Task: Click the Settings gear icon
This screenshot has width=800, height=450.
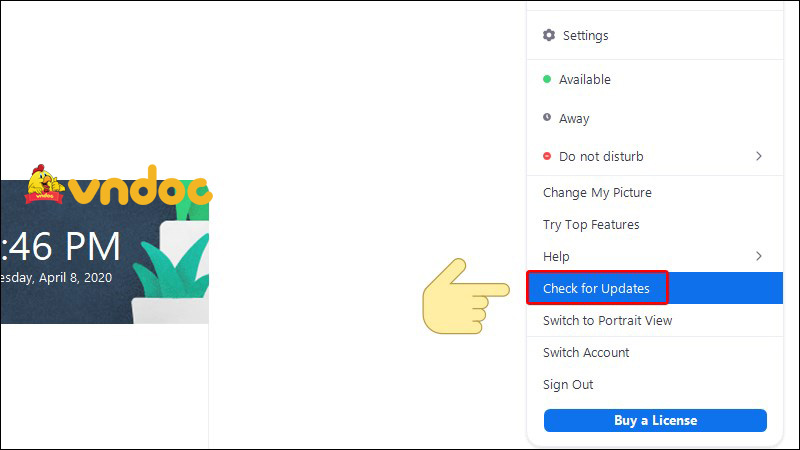Action: 548,36
